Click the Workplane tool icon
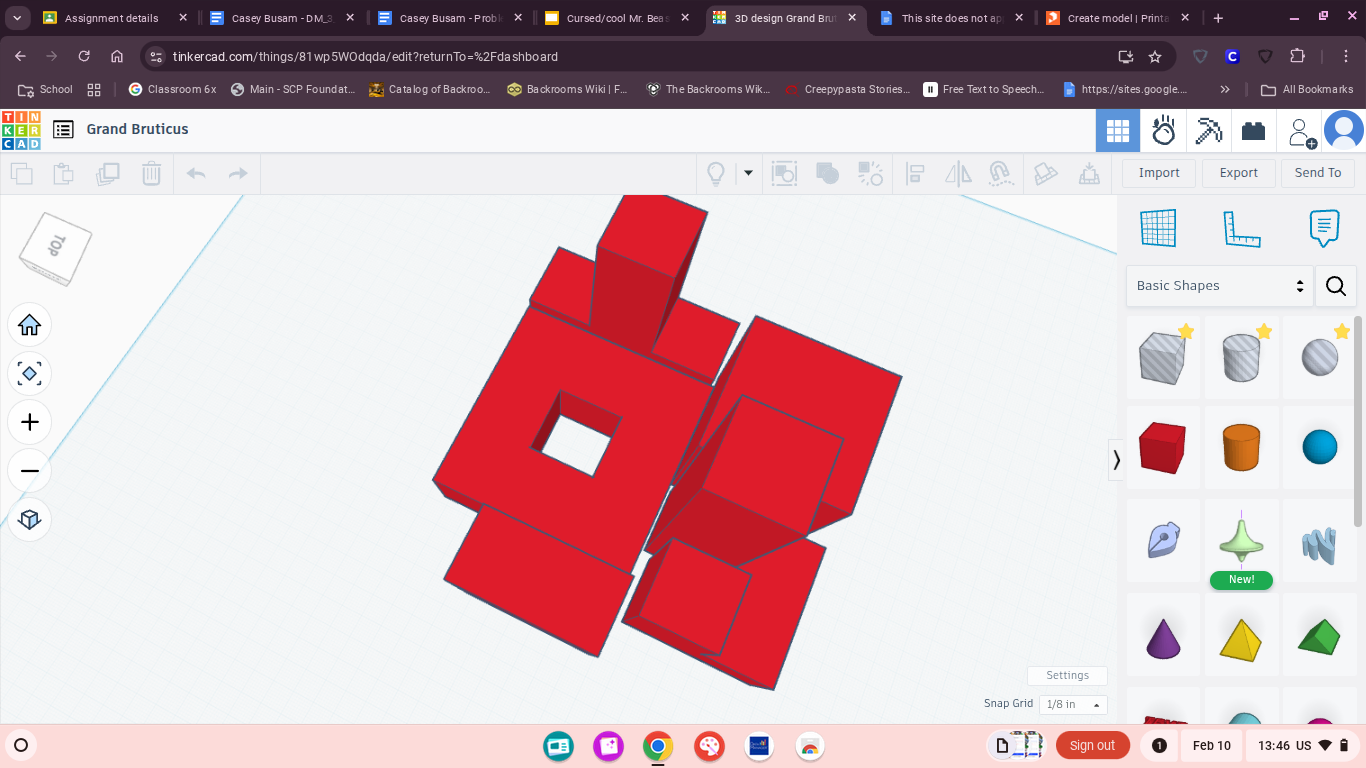 pos(1159,228)
